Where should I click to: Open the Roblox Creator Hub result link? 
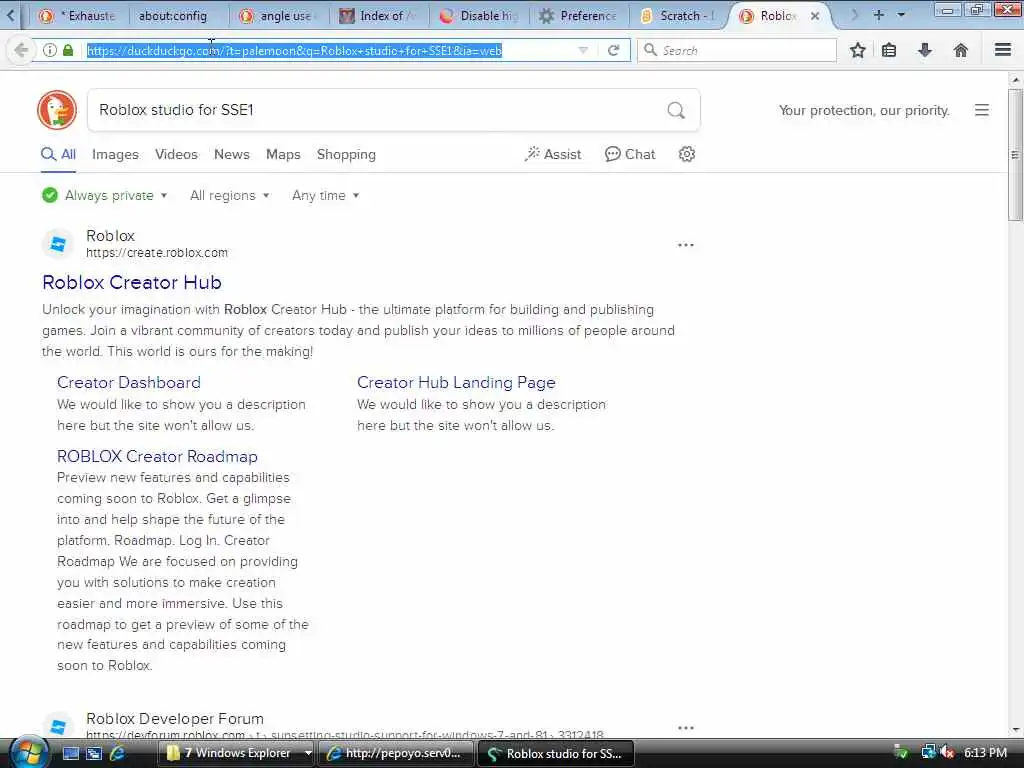[132, 282]
